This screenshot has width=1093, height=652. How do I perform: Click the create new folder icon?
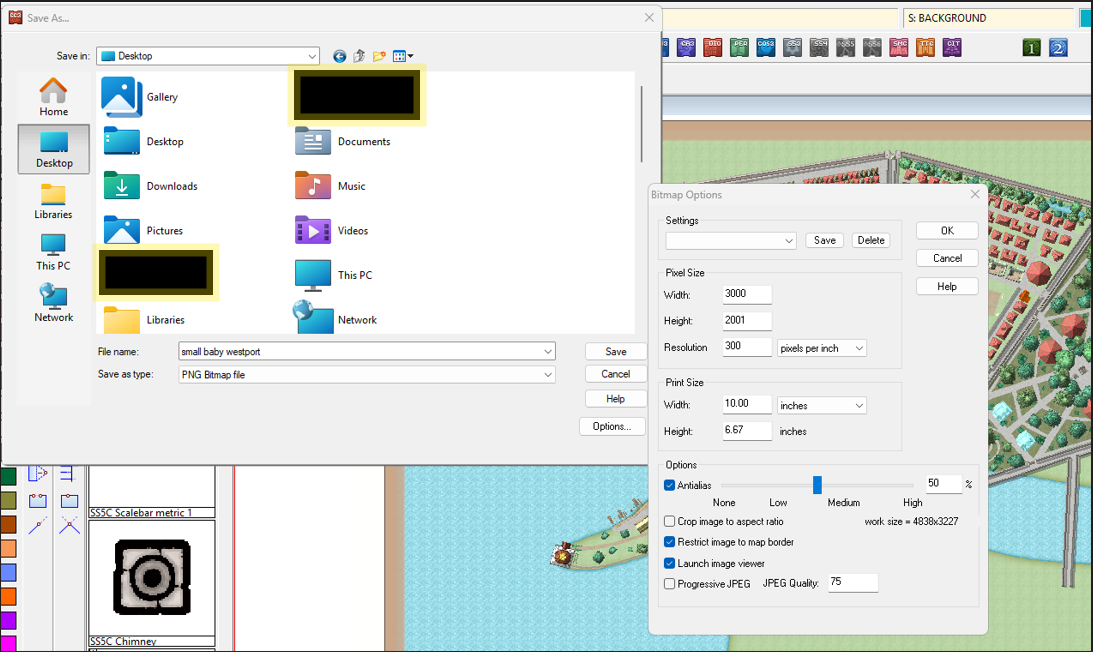(x=379, y=57)
